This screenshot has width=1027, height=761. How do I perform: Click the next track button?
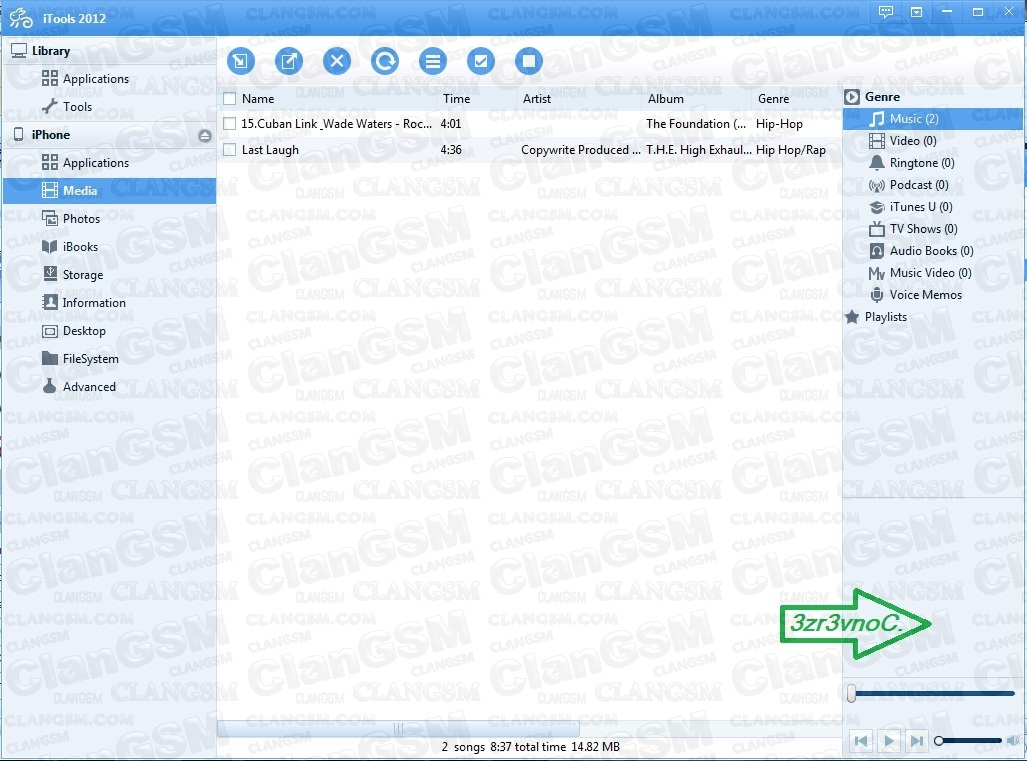pyautogui.click(x=917, y=741)
